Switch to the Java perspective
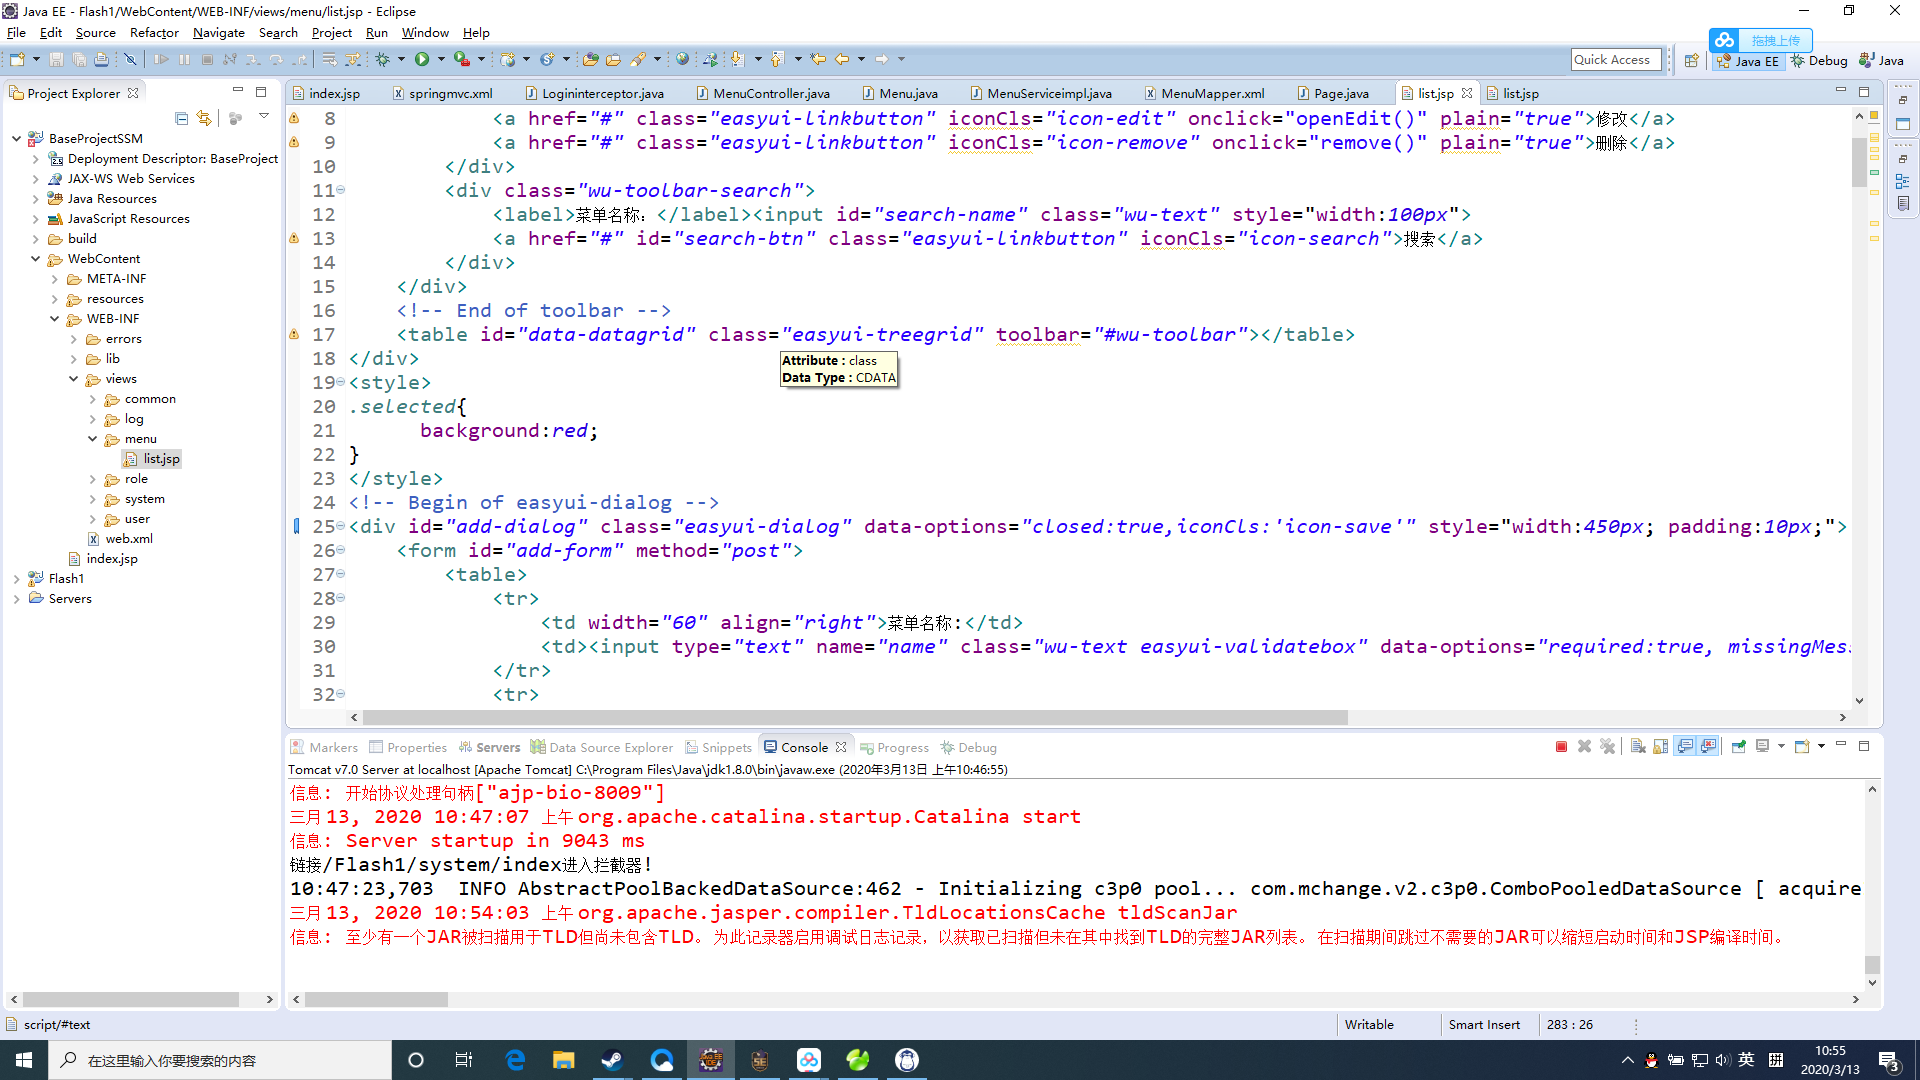Screen dimensions: 1920x1080 click(1881, 61)
